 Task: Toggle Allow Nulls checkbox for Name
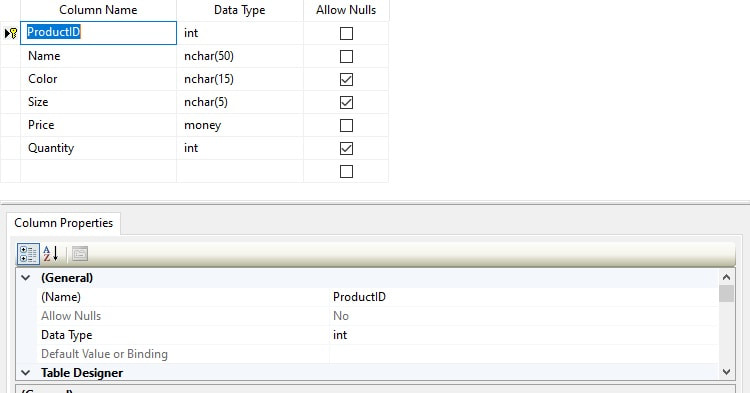346,56
